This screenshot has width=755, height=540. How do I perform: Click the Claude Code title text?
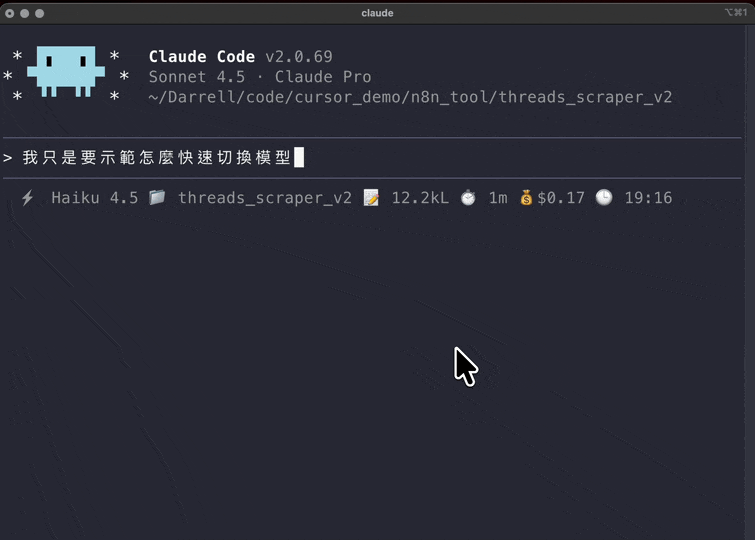(202, 56)
